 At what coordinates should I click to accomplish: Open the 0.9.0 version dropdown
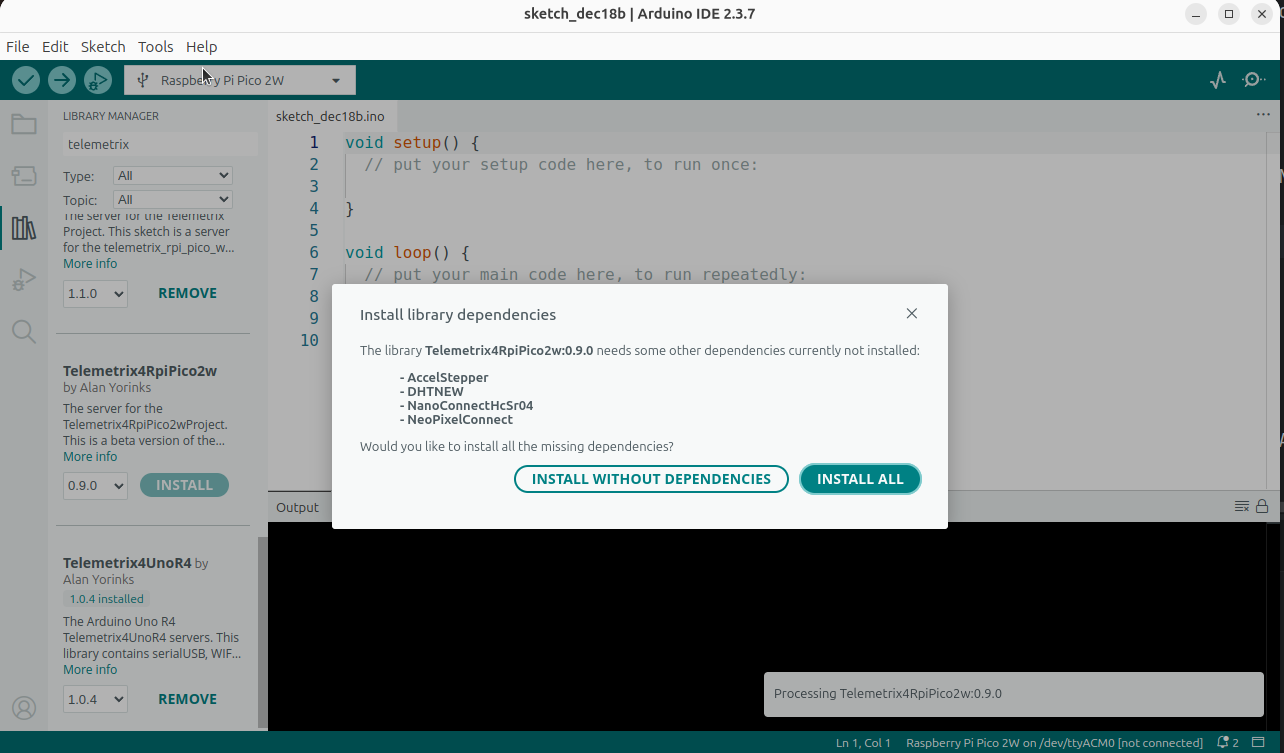tap(95, 486)
